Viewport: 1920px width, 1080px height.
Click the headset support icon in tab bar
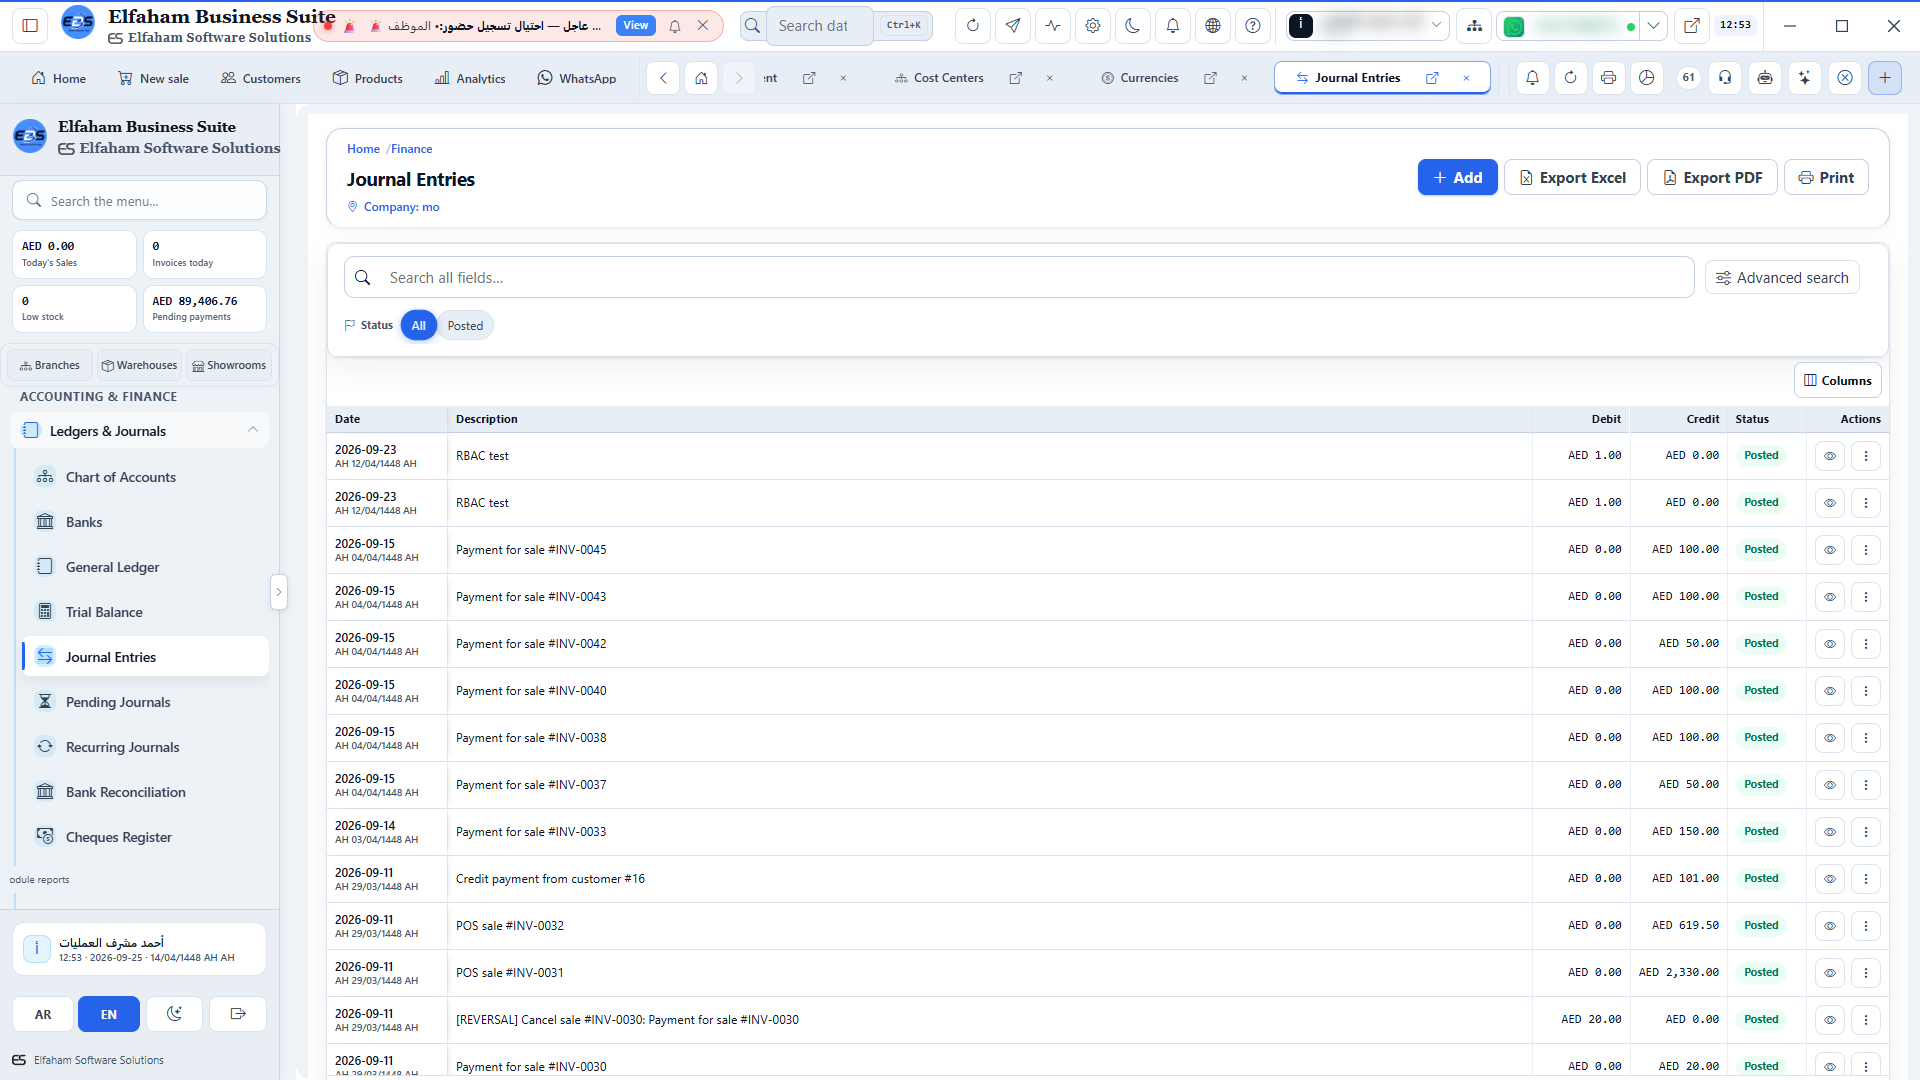(x=1725, y=77)
